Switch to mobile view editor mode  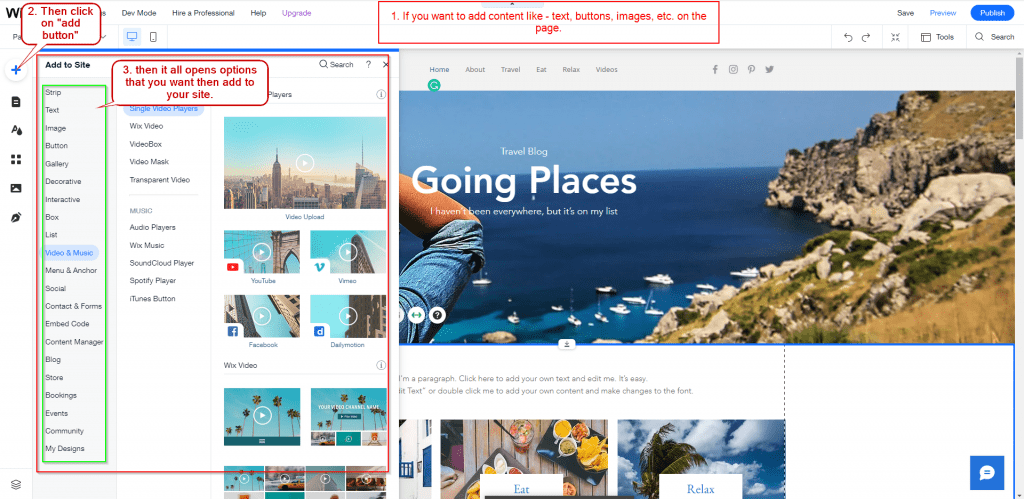click(153, 37)
